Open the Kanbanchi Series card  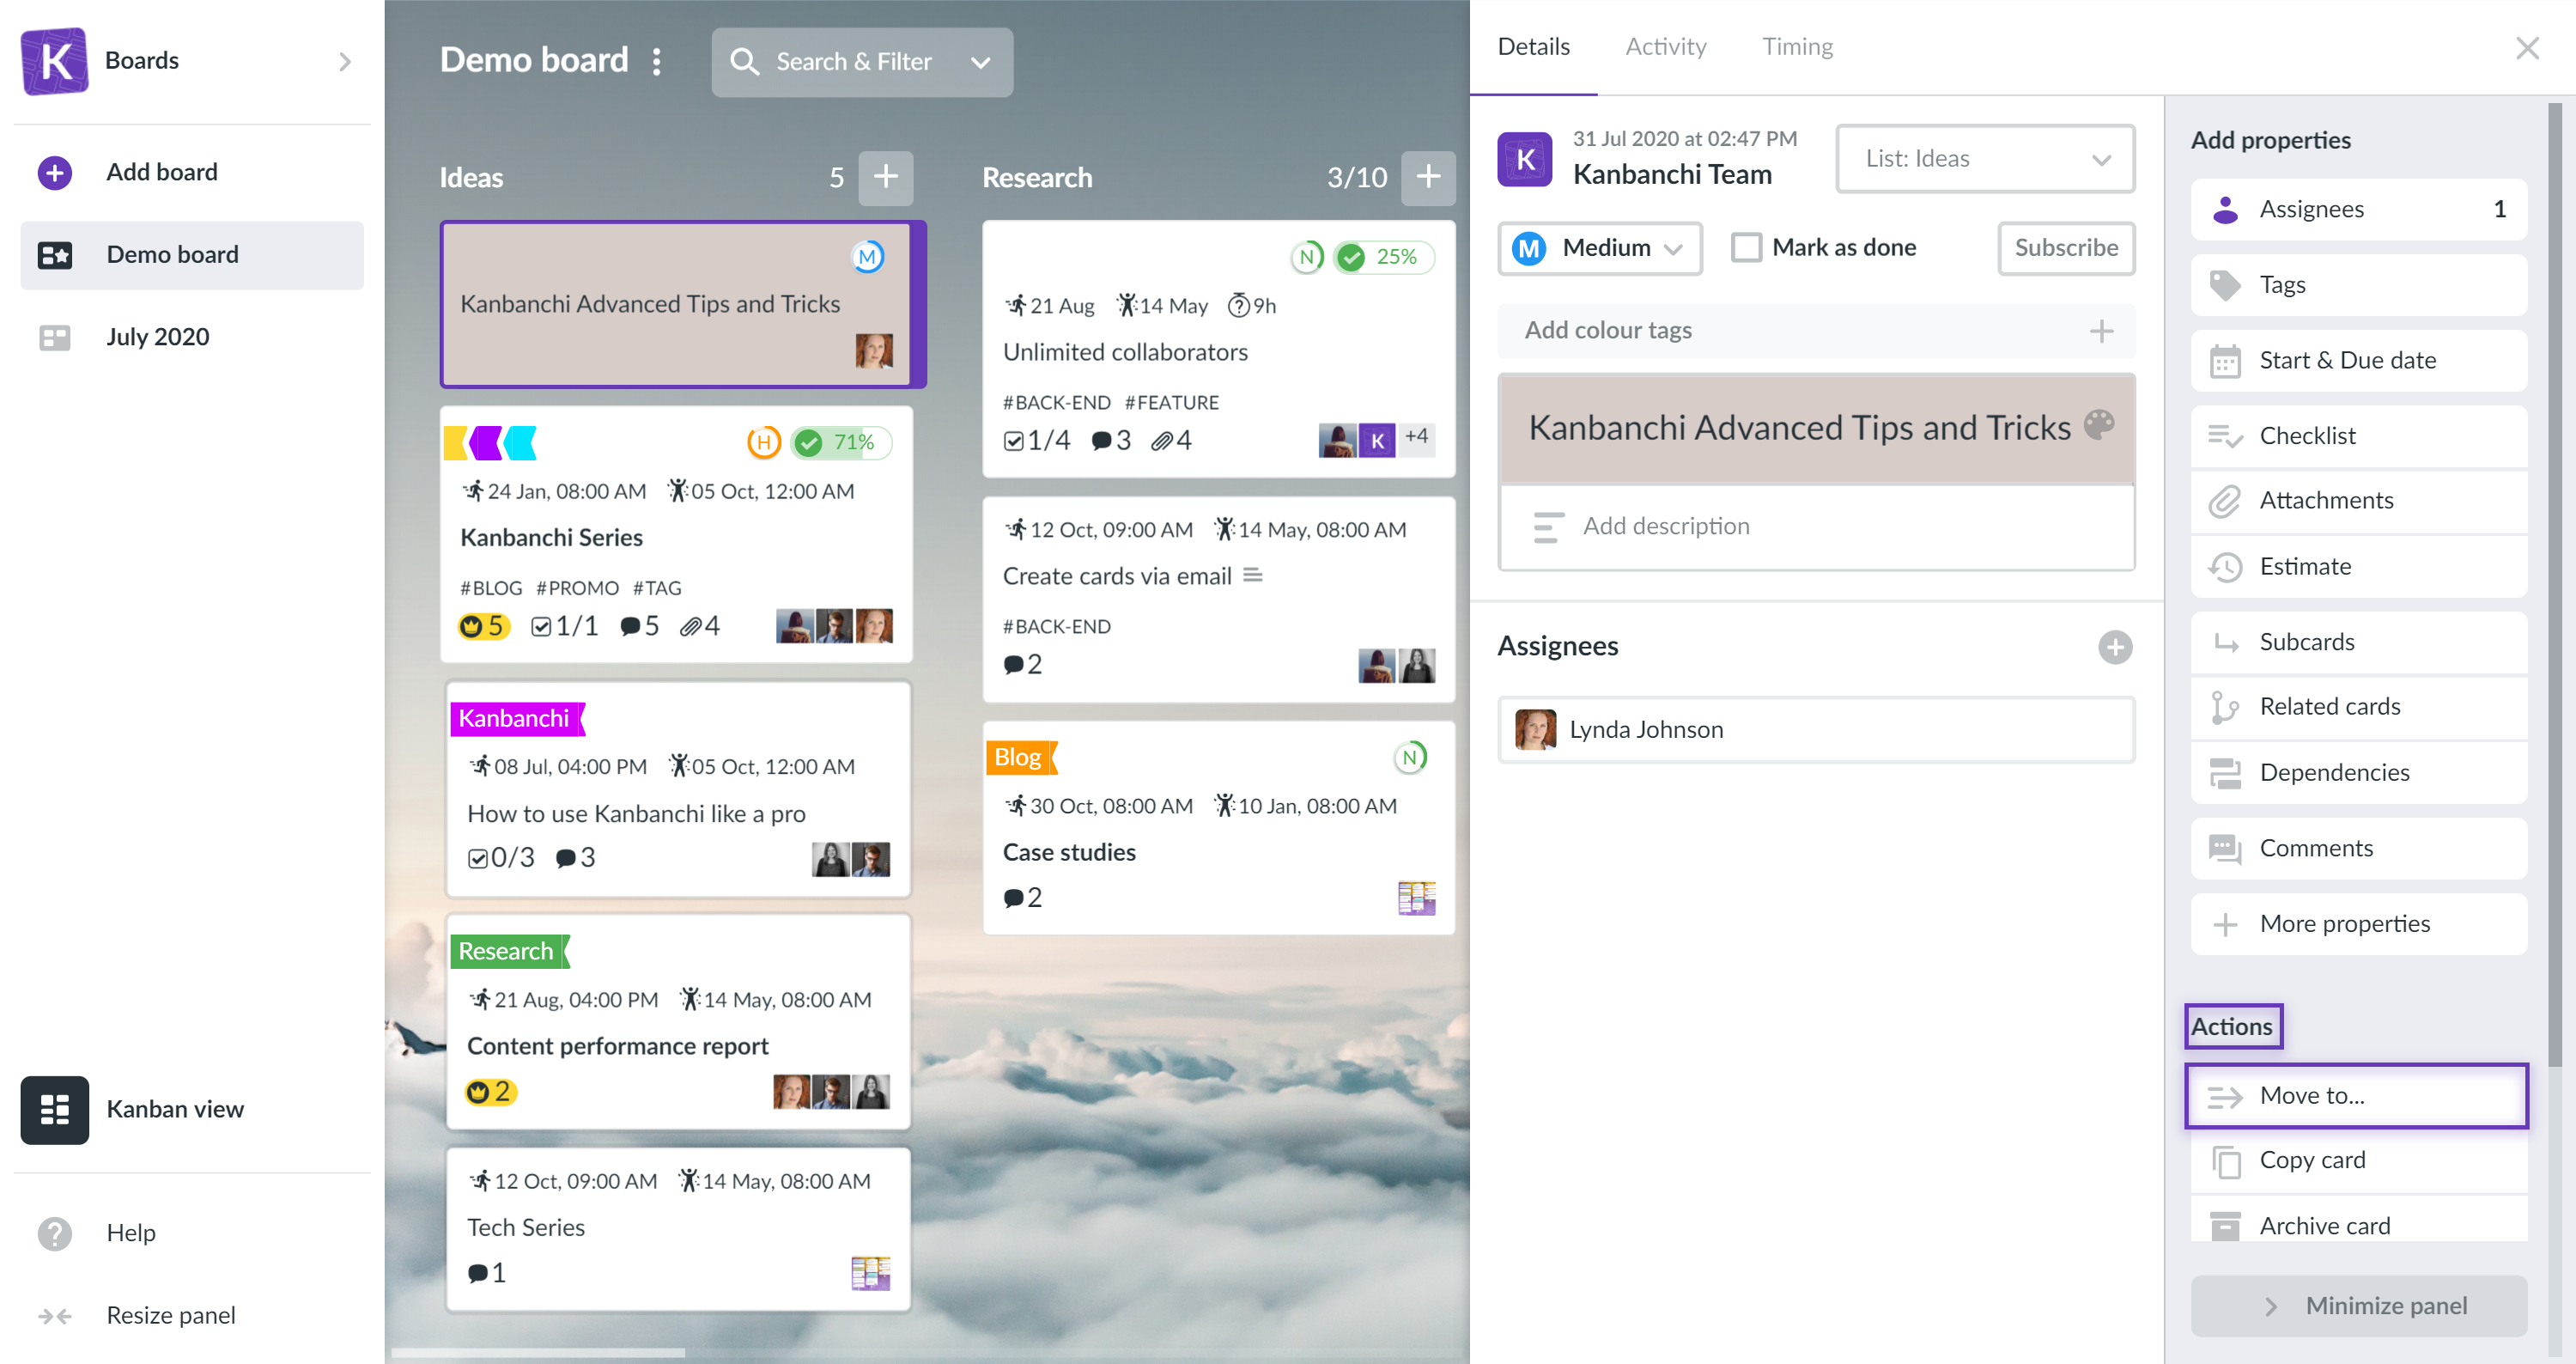[677, 534]
